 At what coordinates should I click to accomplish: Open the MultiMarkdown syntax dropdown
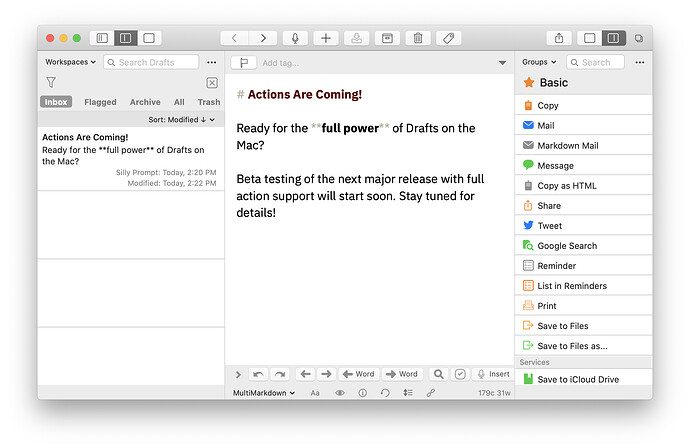click(x=264, y=393)
